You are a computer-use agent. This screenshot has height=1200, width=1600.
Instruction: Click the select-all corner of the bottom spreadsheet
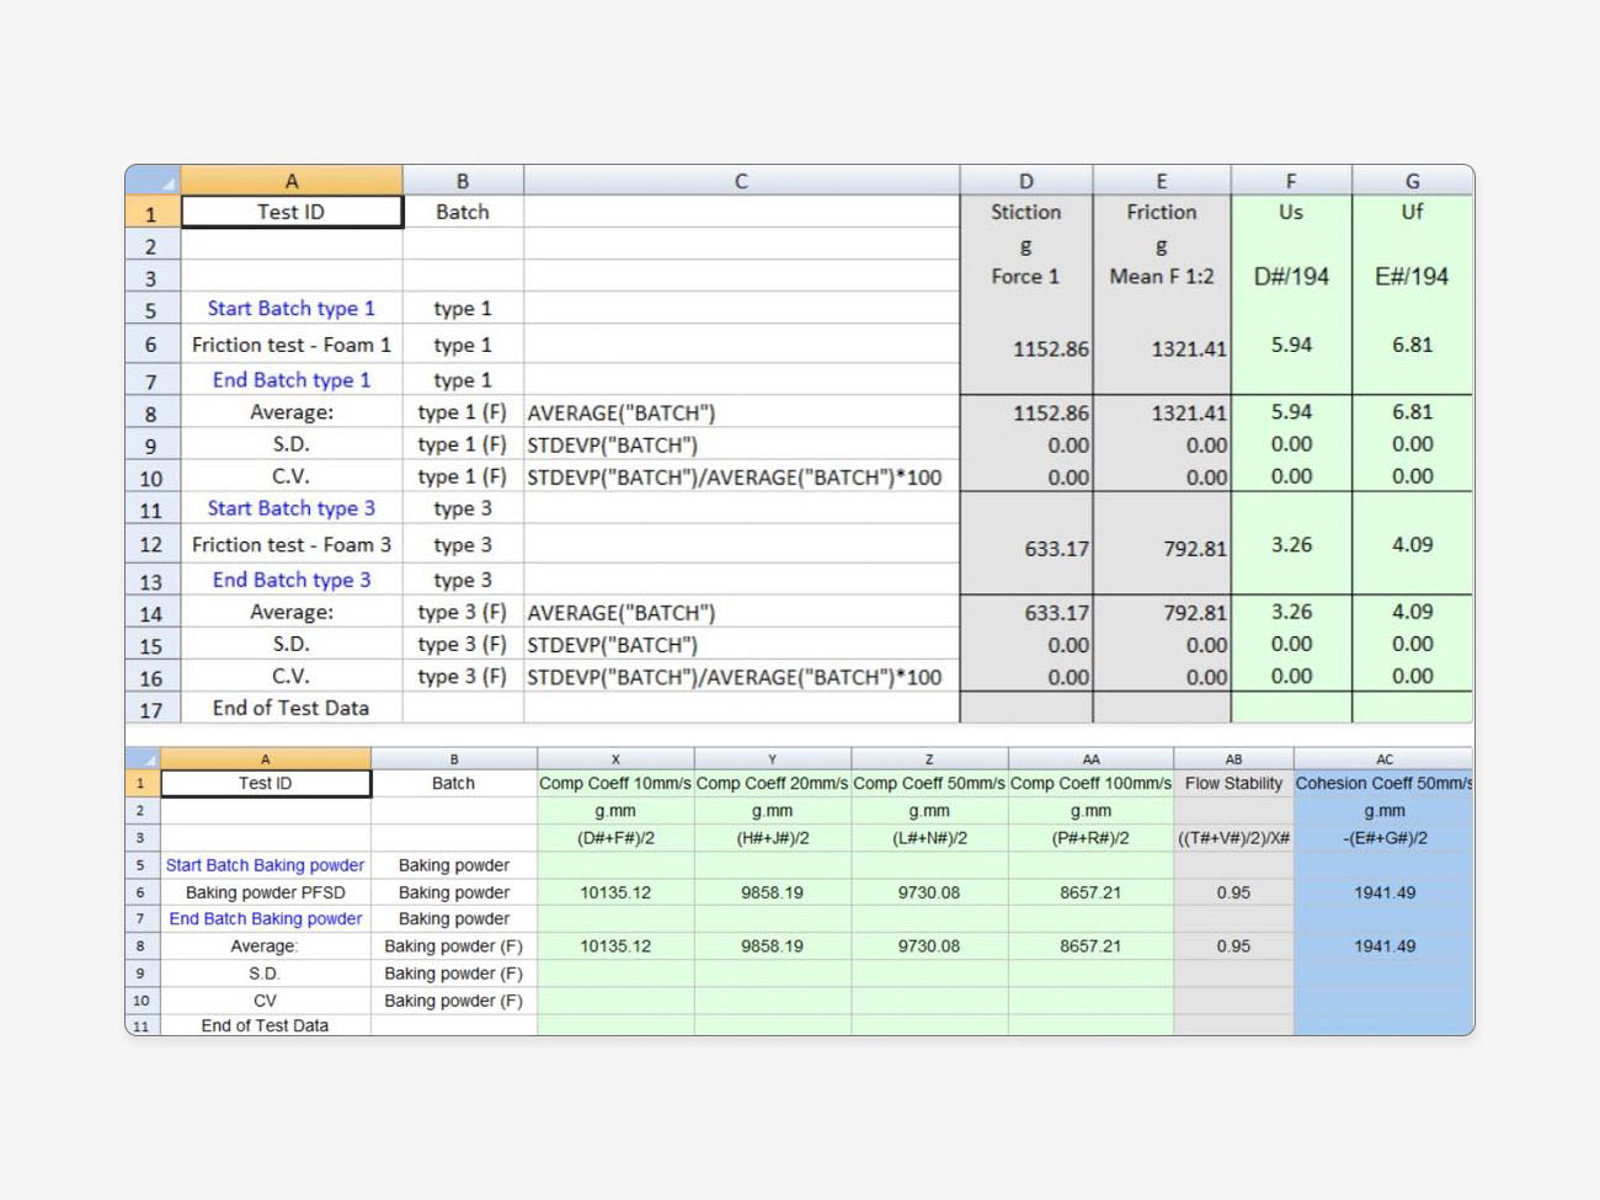pyautogui.click(x=145, y=758)
